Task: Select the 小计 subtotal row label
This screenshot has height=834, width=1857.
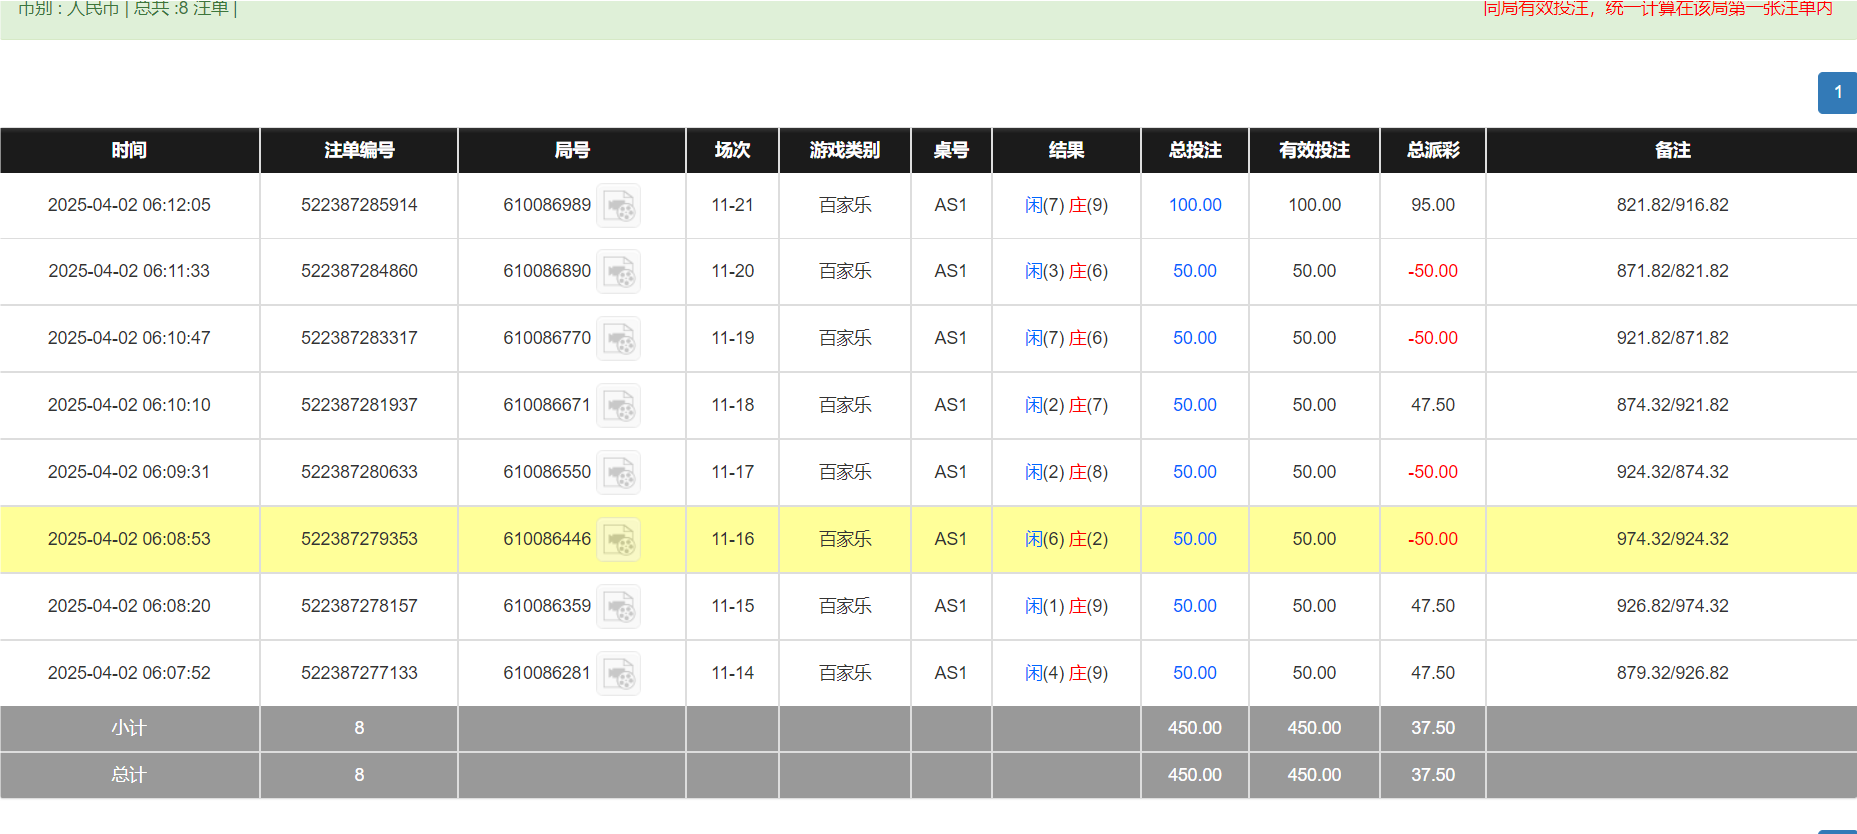Action: pos(129,728)
